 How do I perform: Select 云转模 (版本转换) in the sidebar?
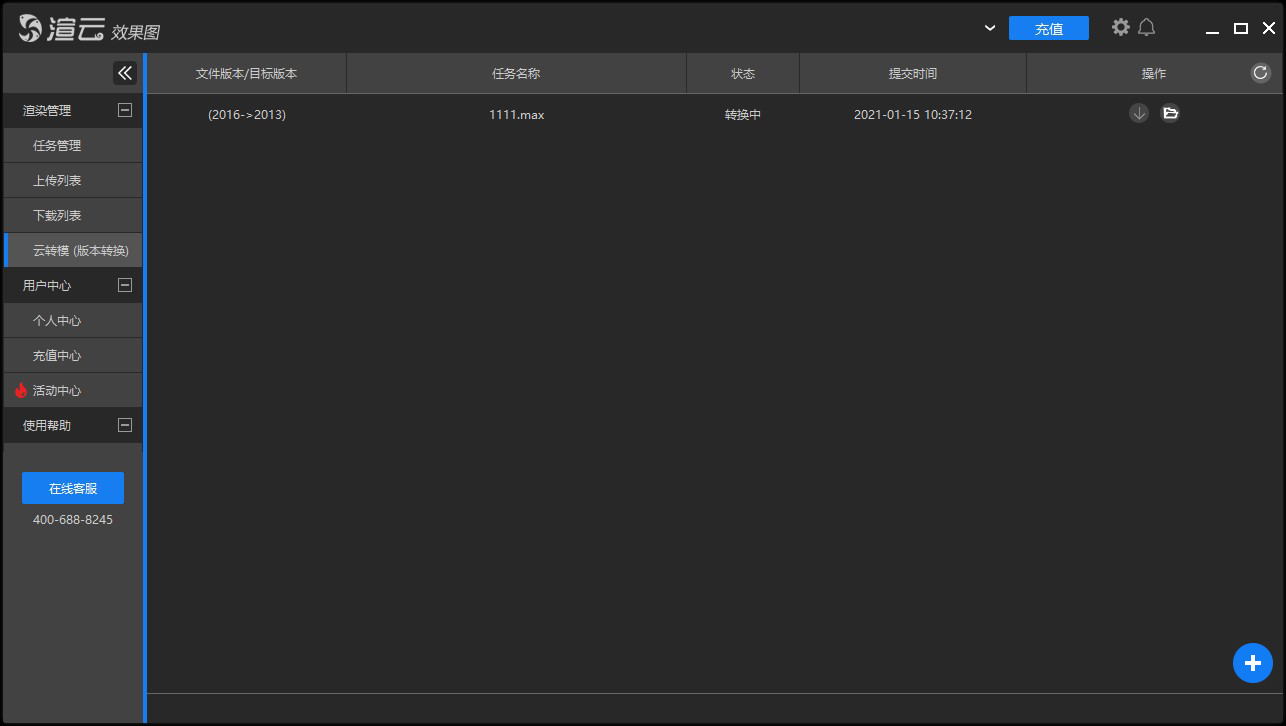(x=72, y=250)
